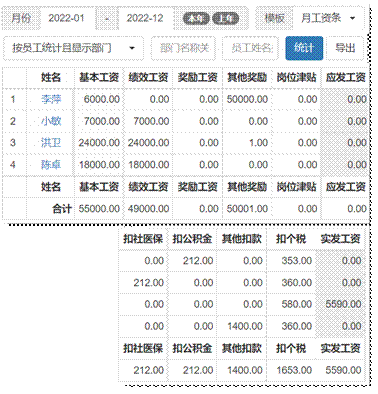Click the 实发工资 column header
378x394 pixels.
coord(340,239)
